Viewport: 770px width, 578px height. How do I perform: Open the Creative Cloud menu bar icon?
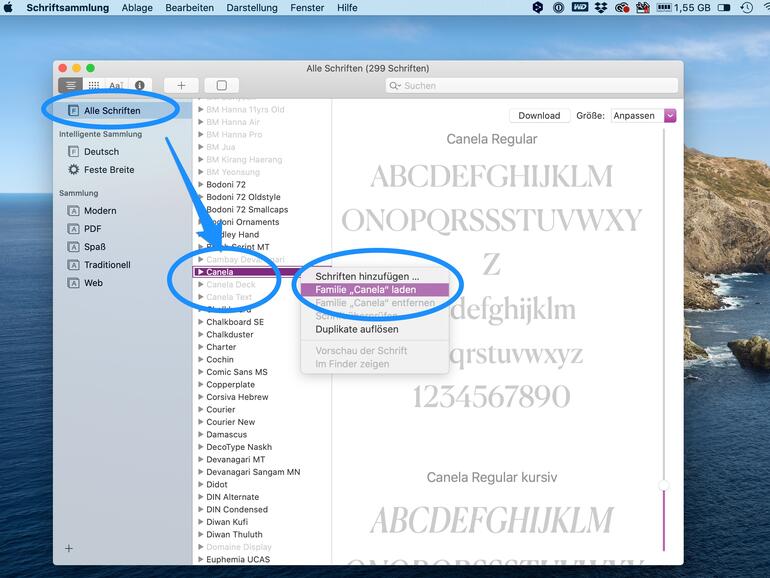pyautogui.click(x=622, y=7)
